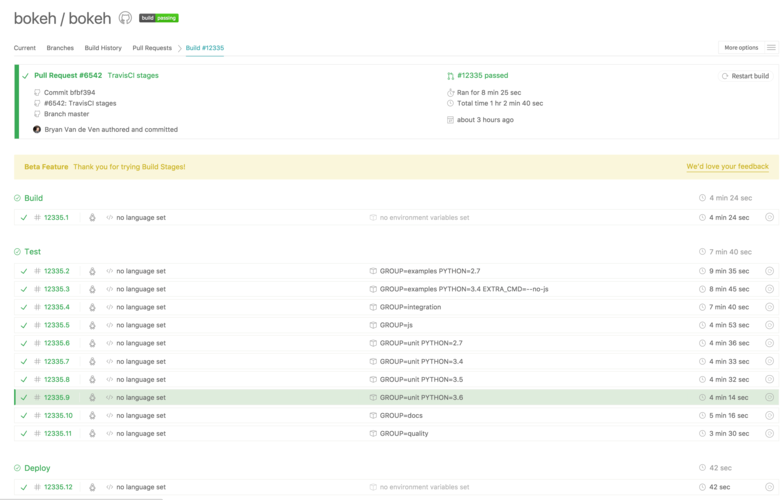Image resolution: width=783 pixels, height=500 pixels.
Task: Open job 12335.6 details
Action: point(56,343)
